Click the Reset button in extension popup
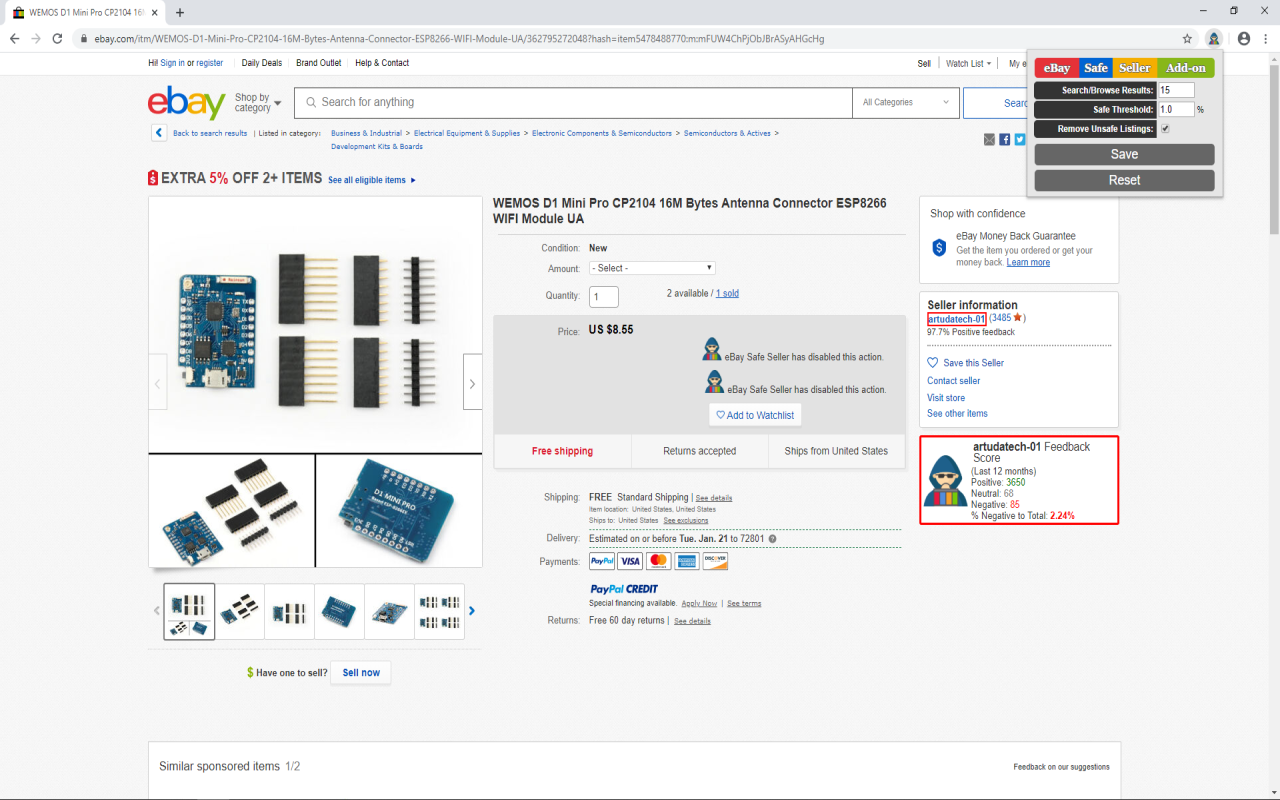The width and height of the screenshot is (1280, 800). pyautogui.click(x=1124, y=180)
